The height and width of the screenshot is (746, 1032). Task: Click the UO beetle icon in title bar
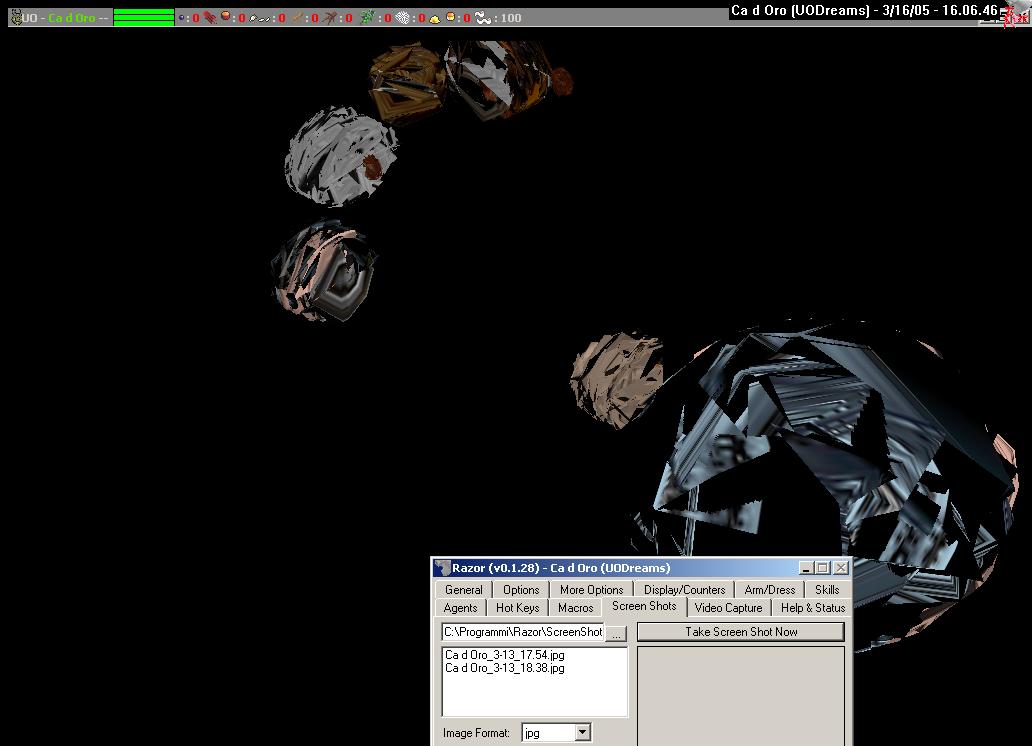[x=15, y=18]
